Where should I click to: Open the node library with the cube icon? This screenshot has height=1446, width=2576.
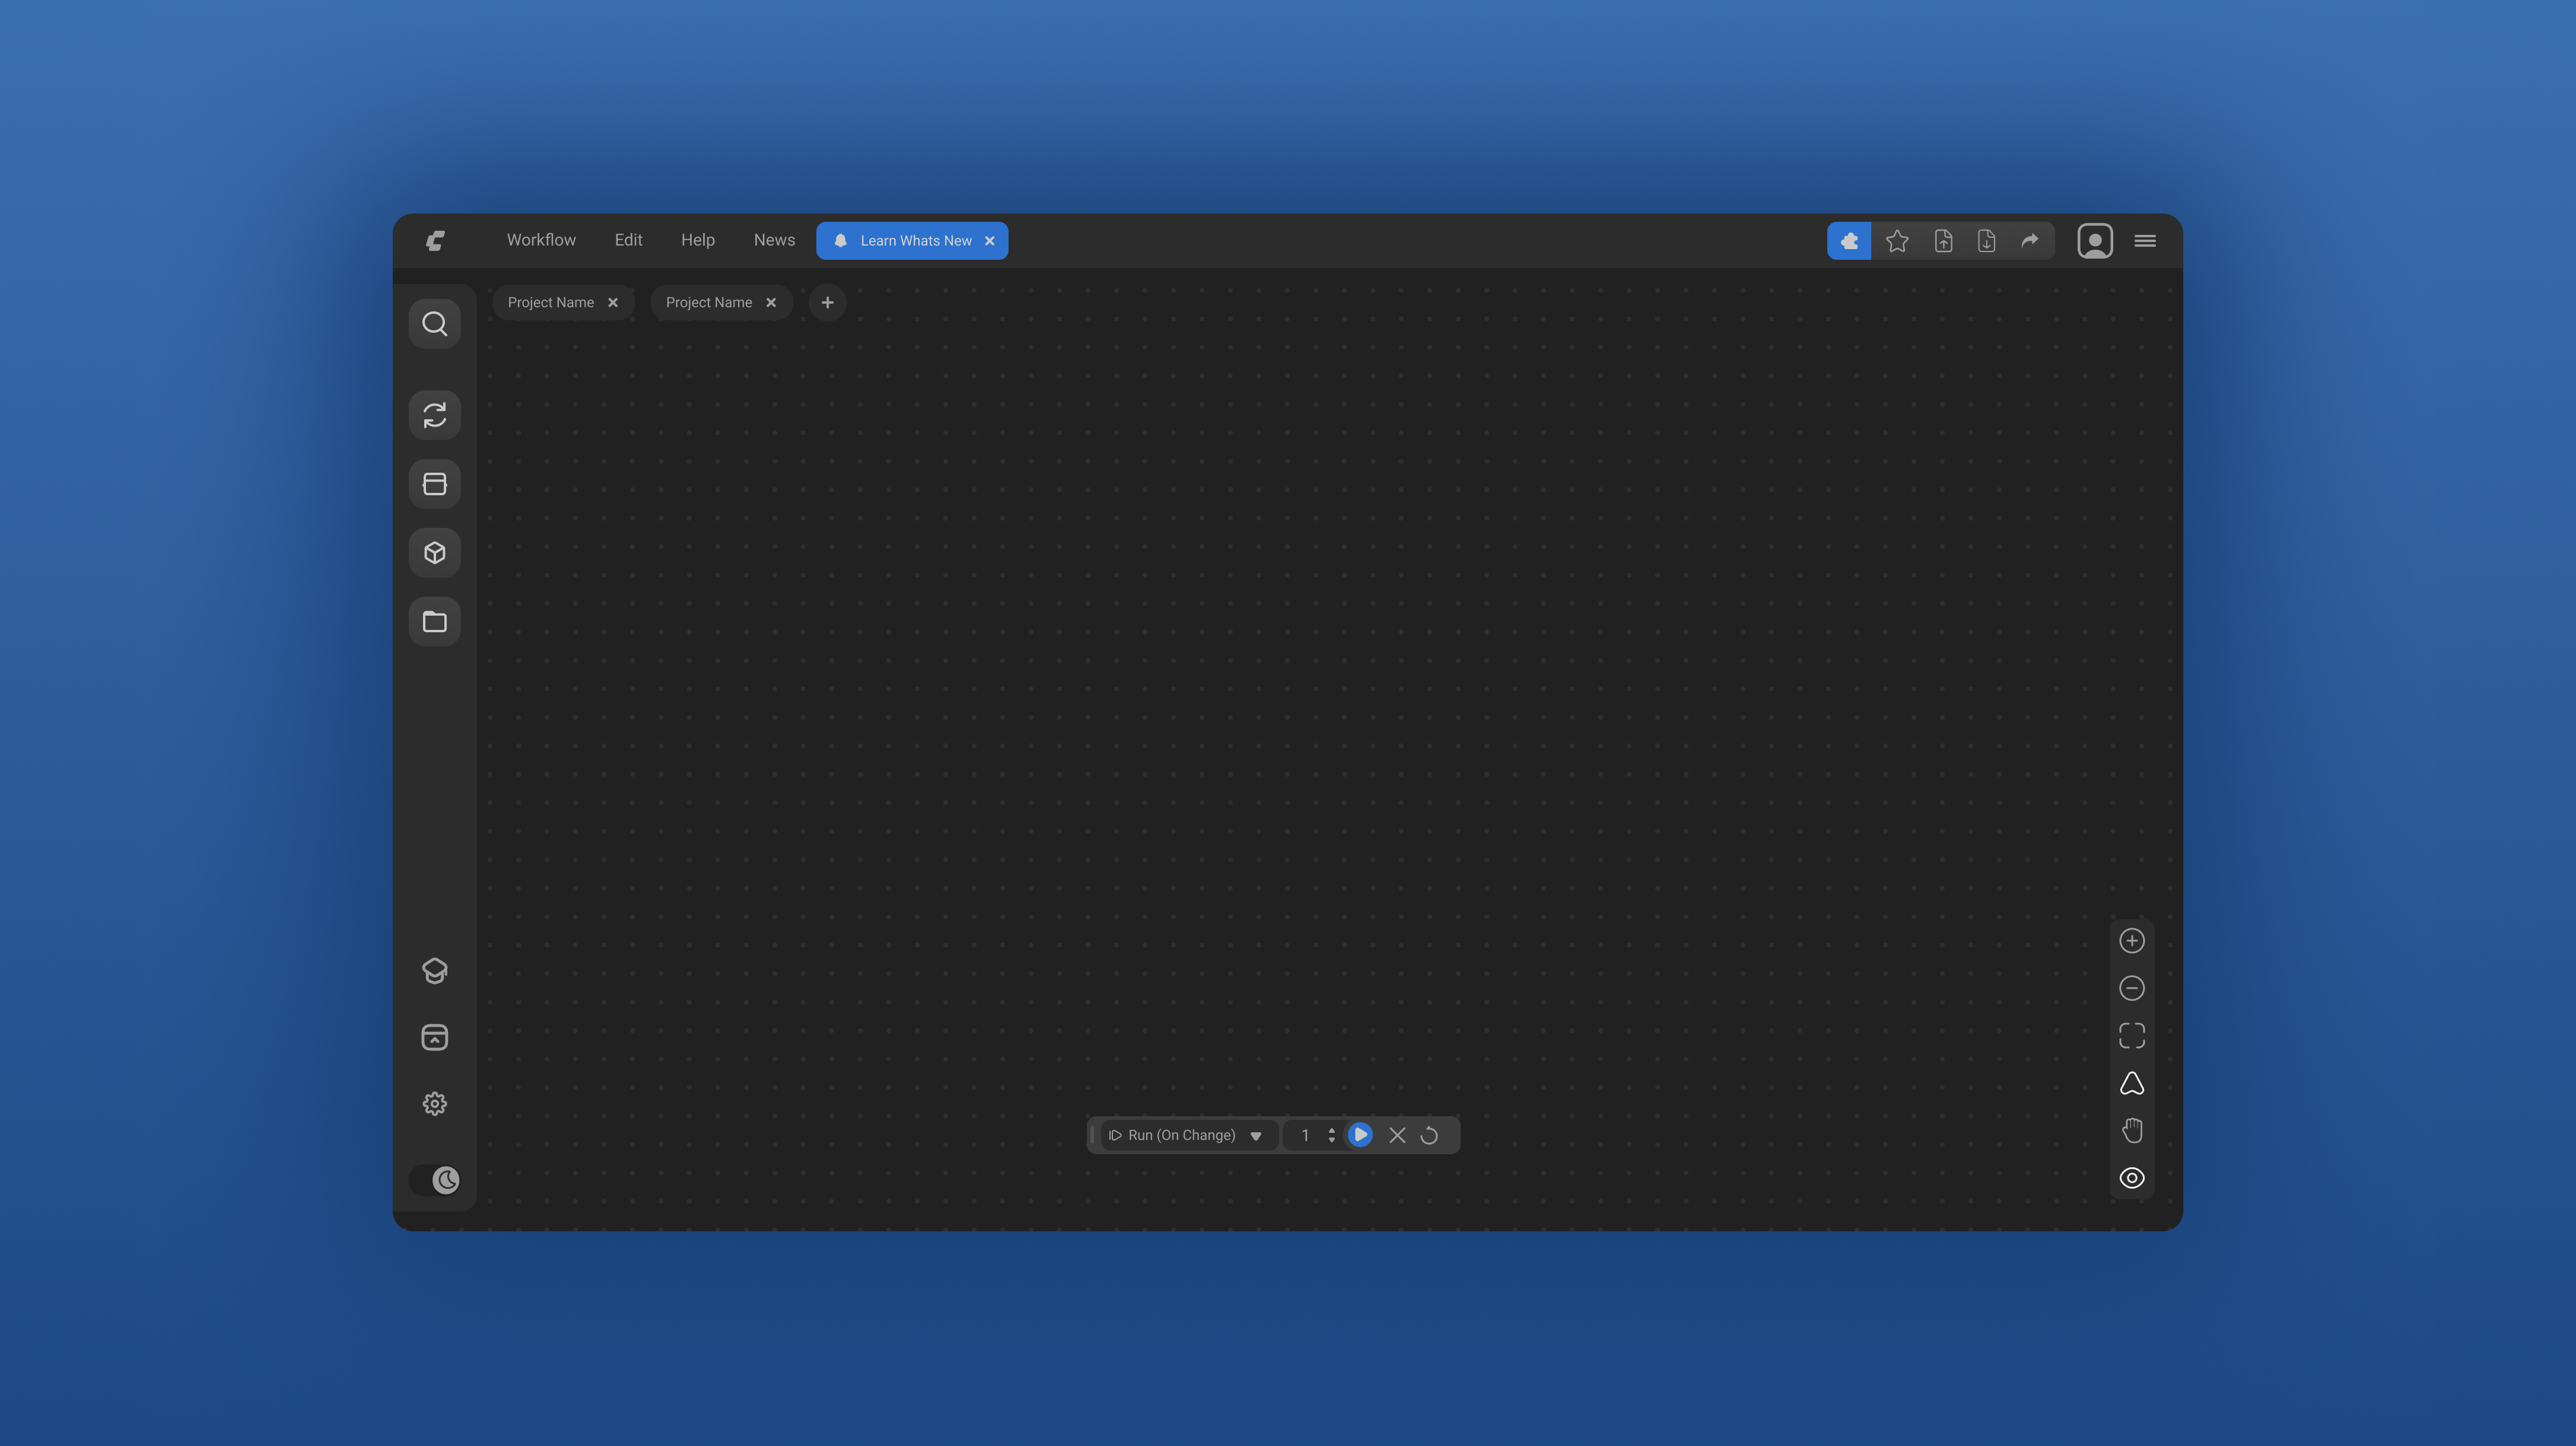435,552
